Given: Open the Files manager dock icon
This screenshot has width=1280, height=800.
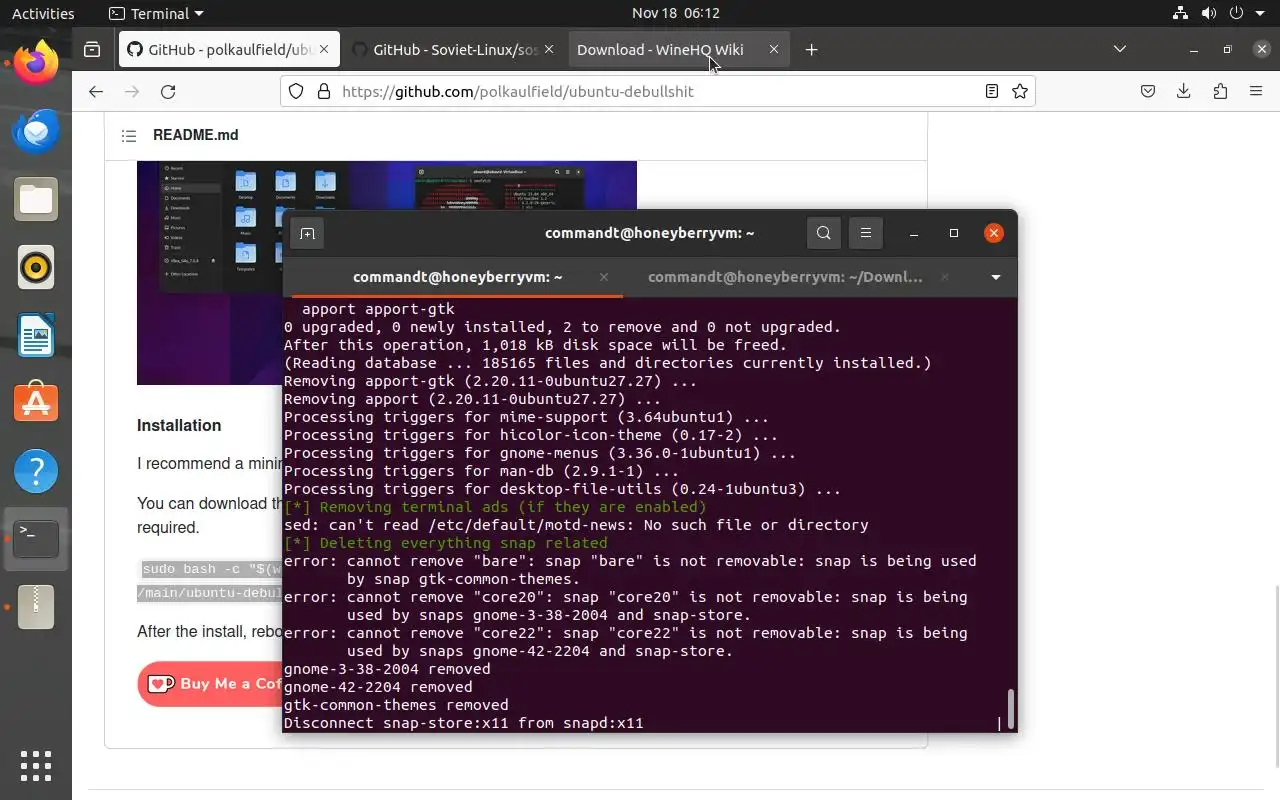Looking at the screenshot, I should tap(36, 200).
